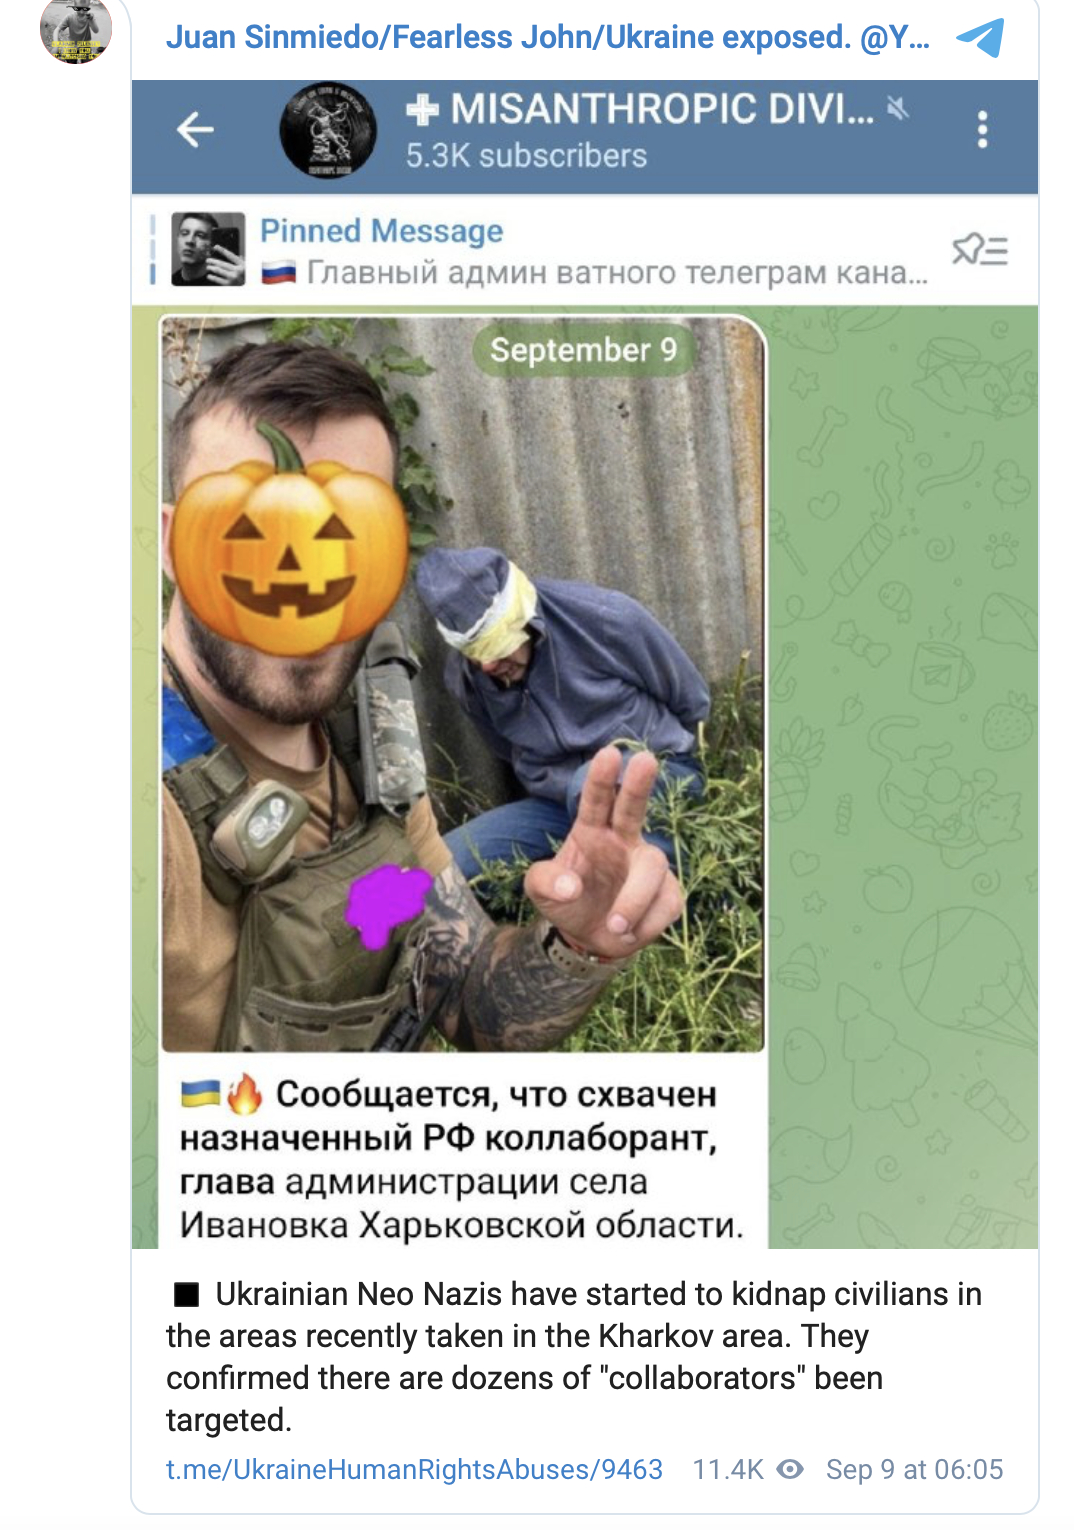Click the September 9 date badge
The height and width of the screenshot is (1530, 1074).
pos(584,350)
